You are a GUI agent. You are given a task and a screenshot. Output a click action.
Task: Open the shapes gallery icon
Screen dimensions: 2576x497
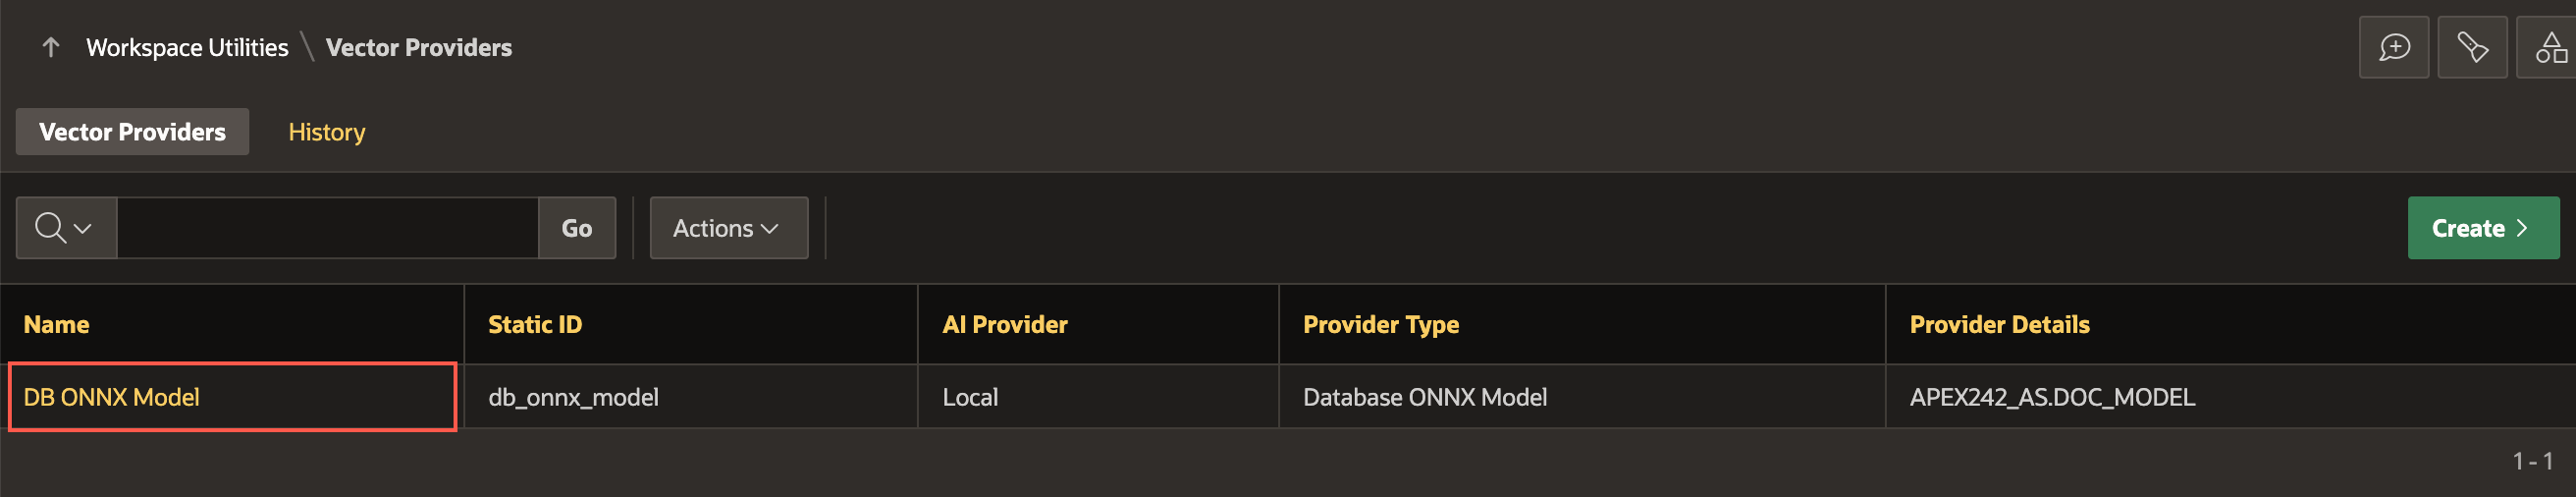[x=2548, y=47]
